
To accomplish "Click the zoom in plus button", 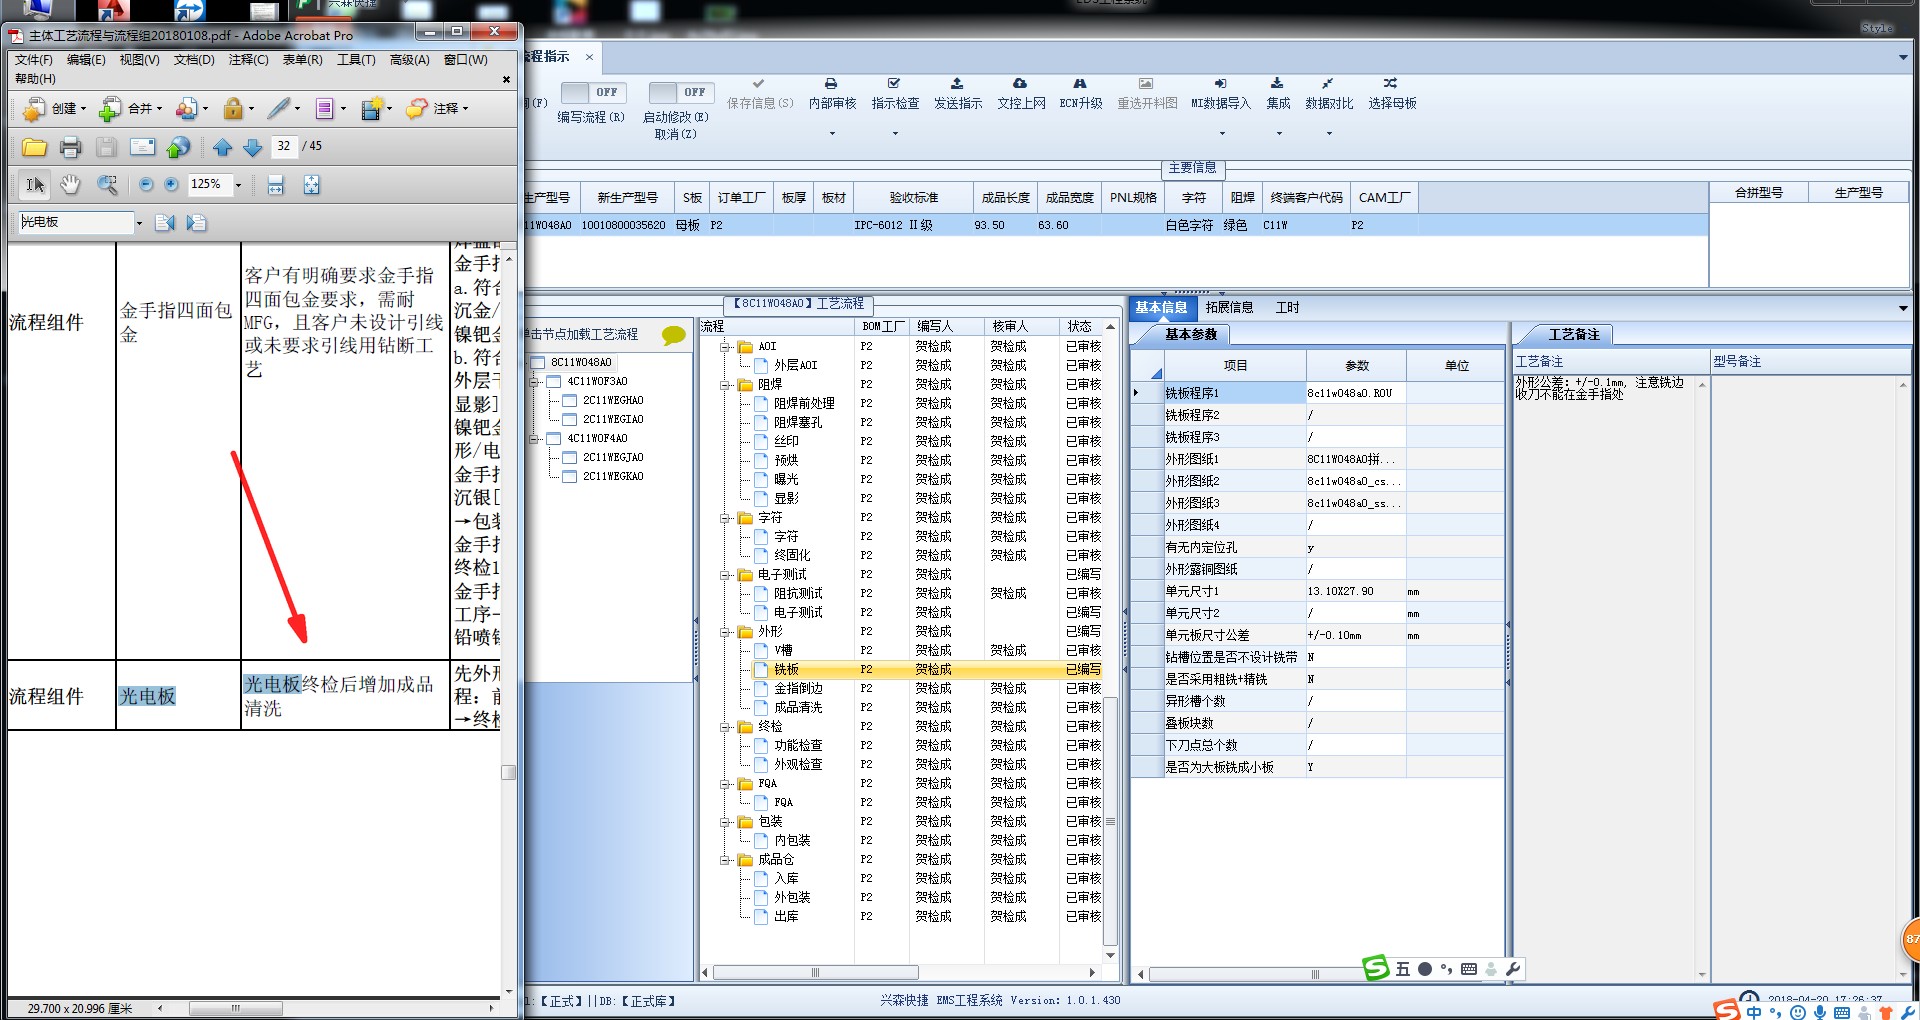I will [x=171, y=184].
